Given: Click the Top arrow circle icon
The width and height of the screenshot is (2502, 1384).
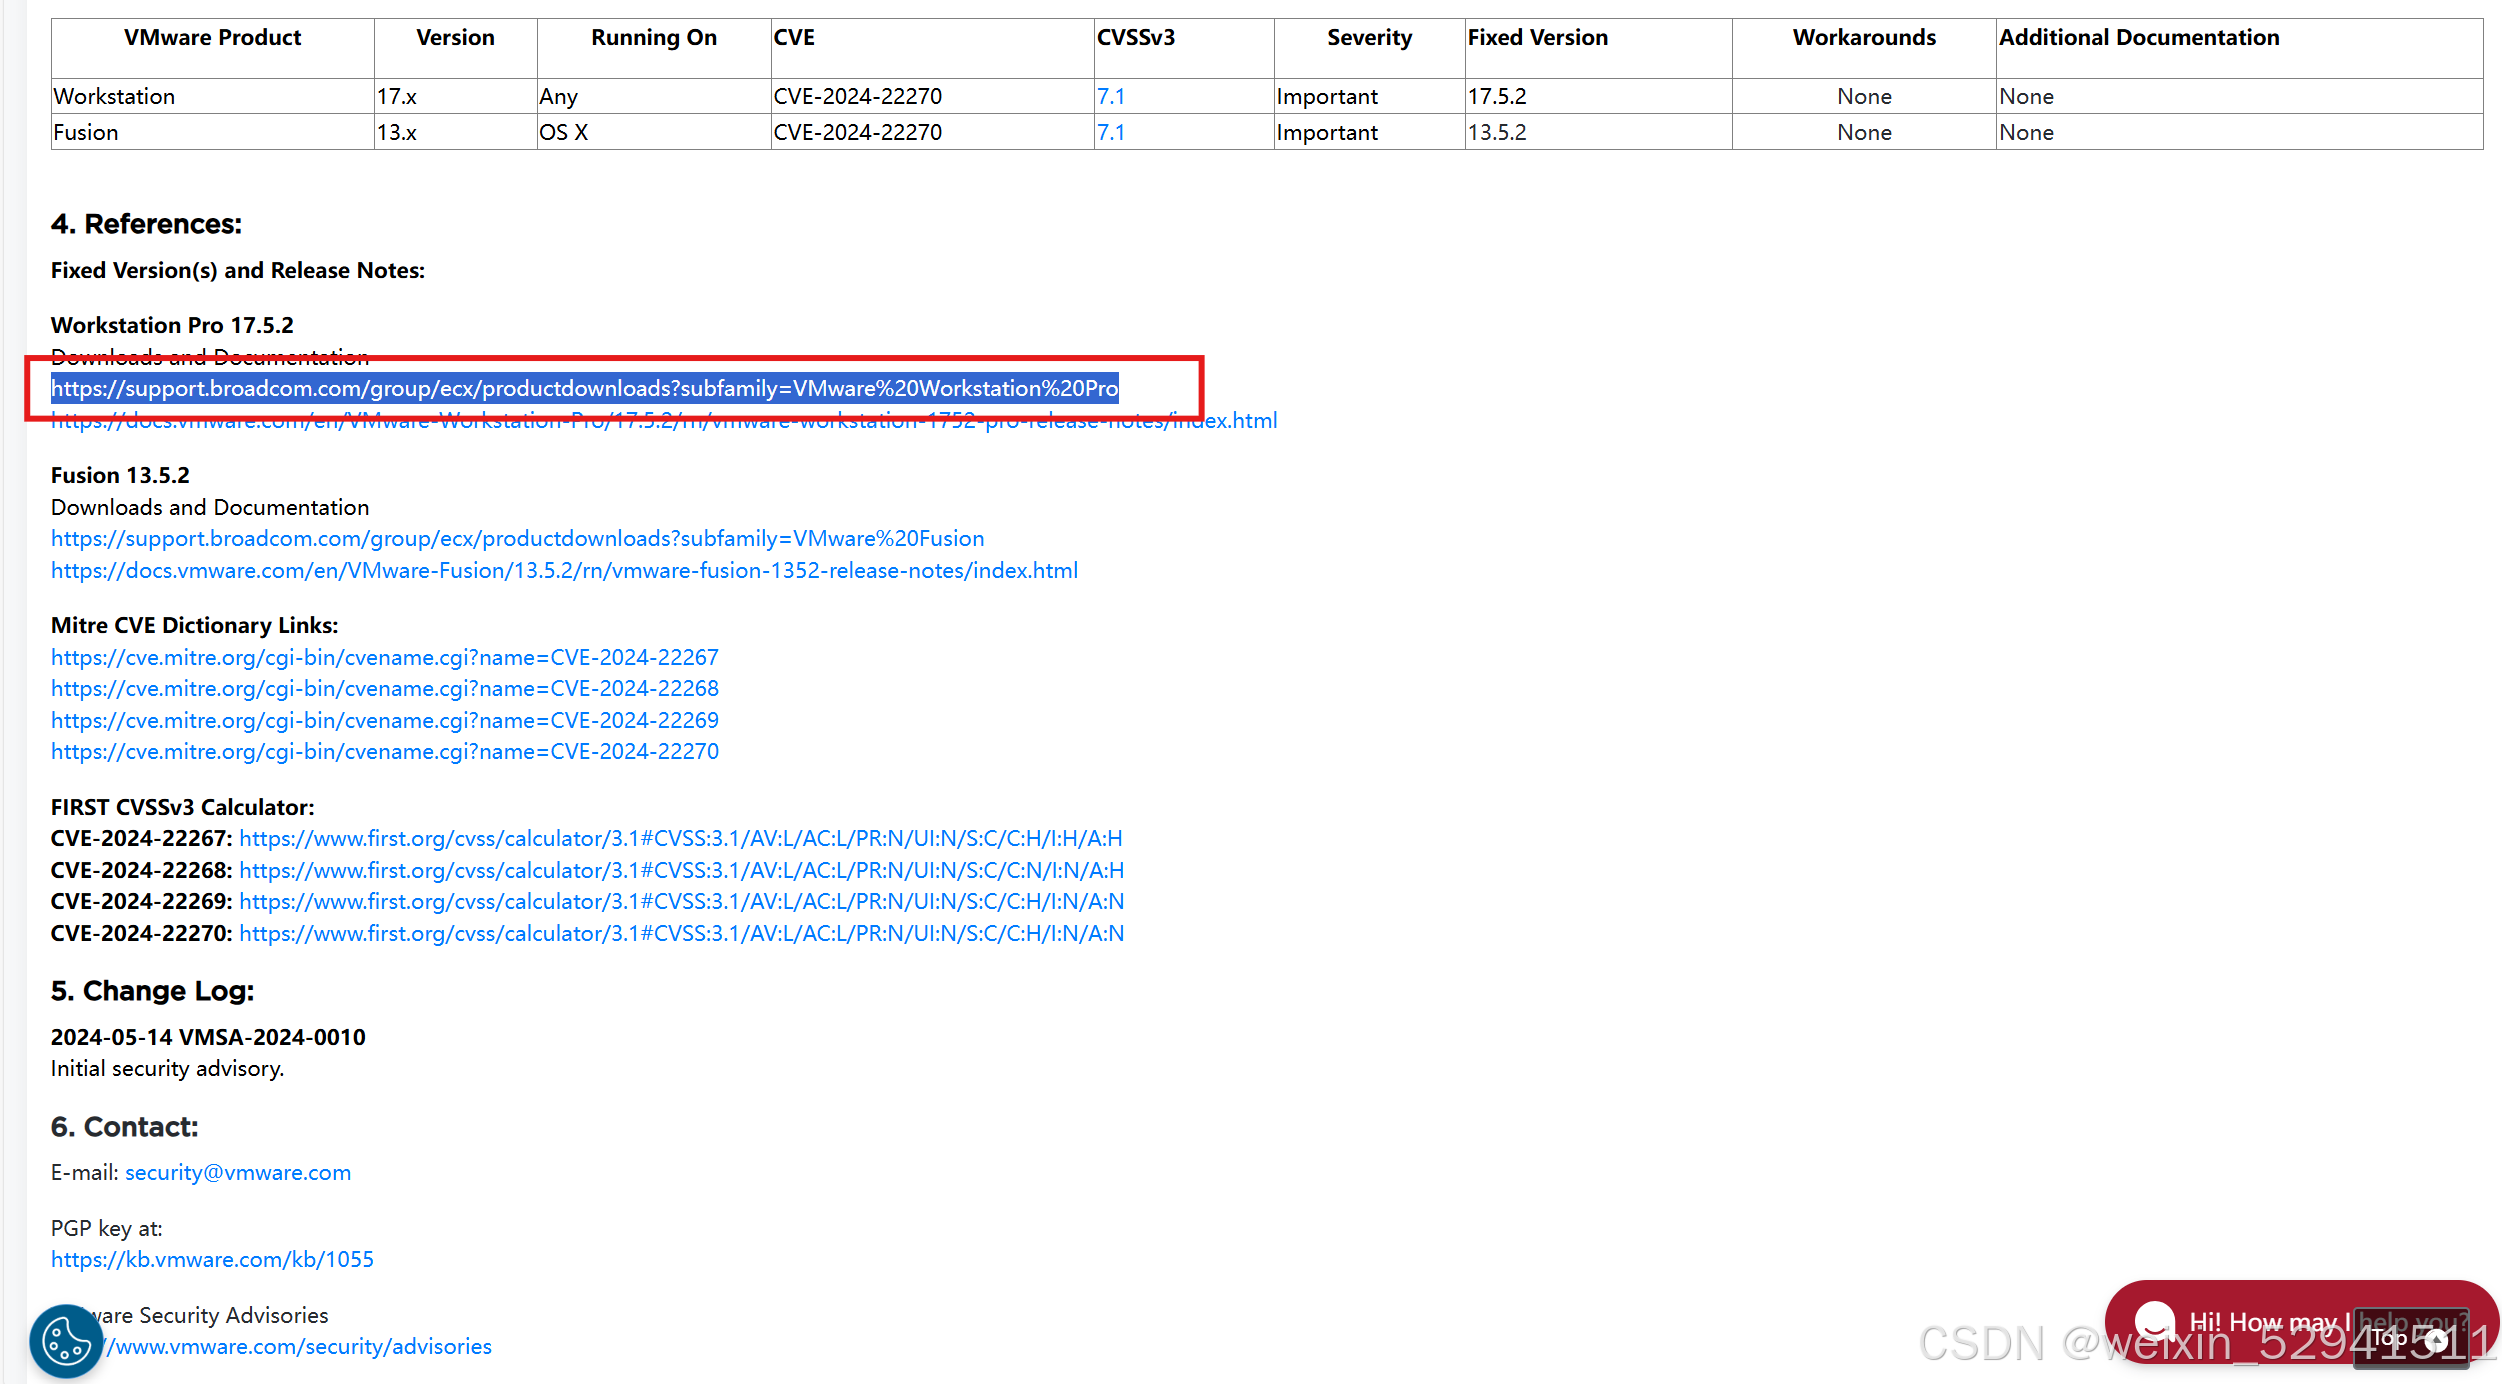Looking at the screenshot, I should (2436, 1340).
